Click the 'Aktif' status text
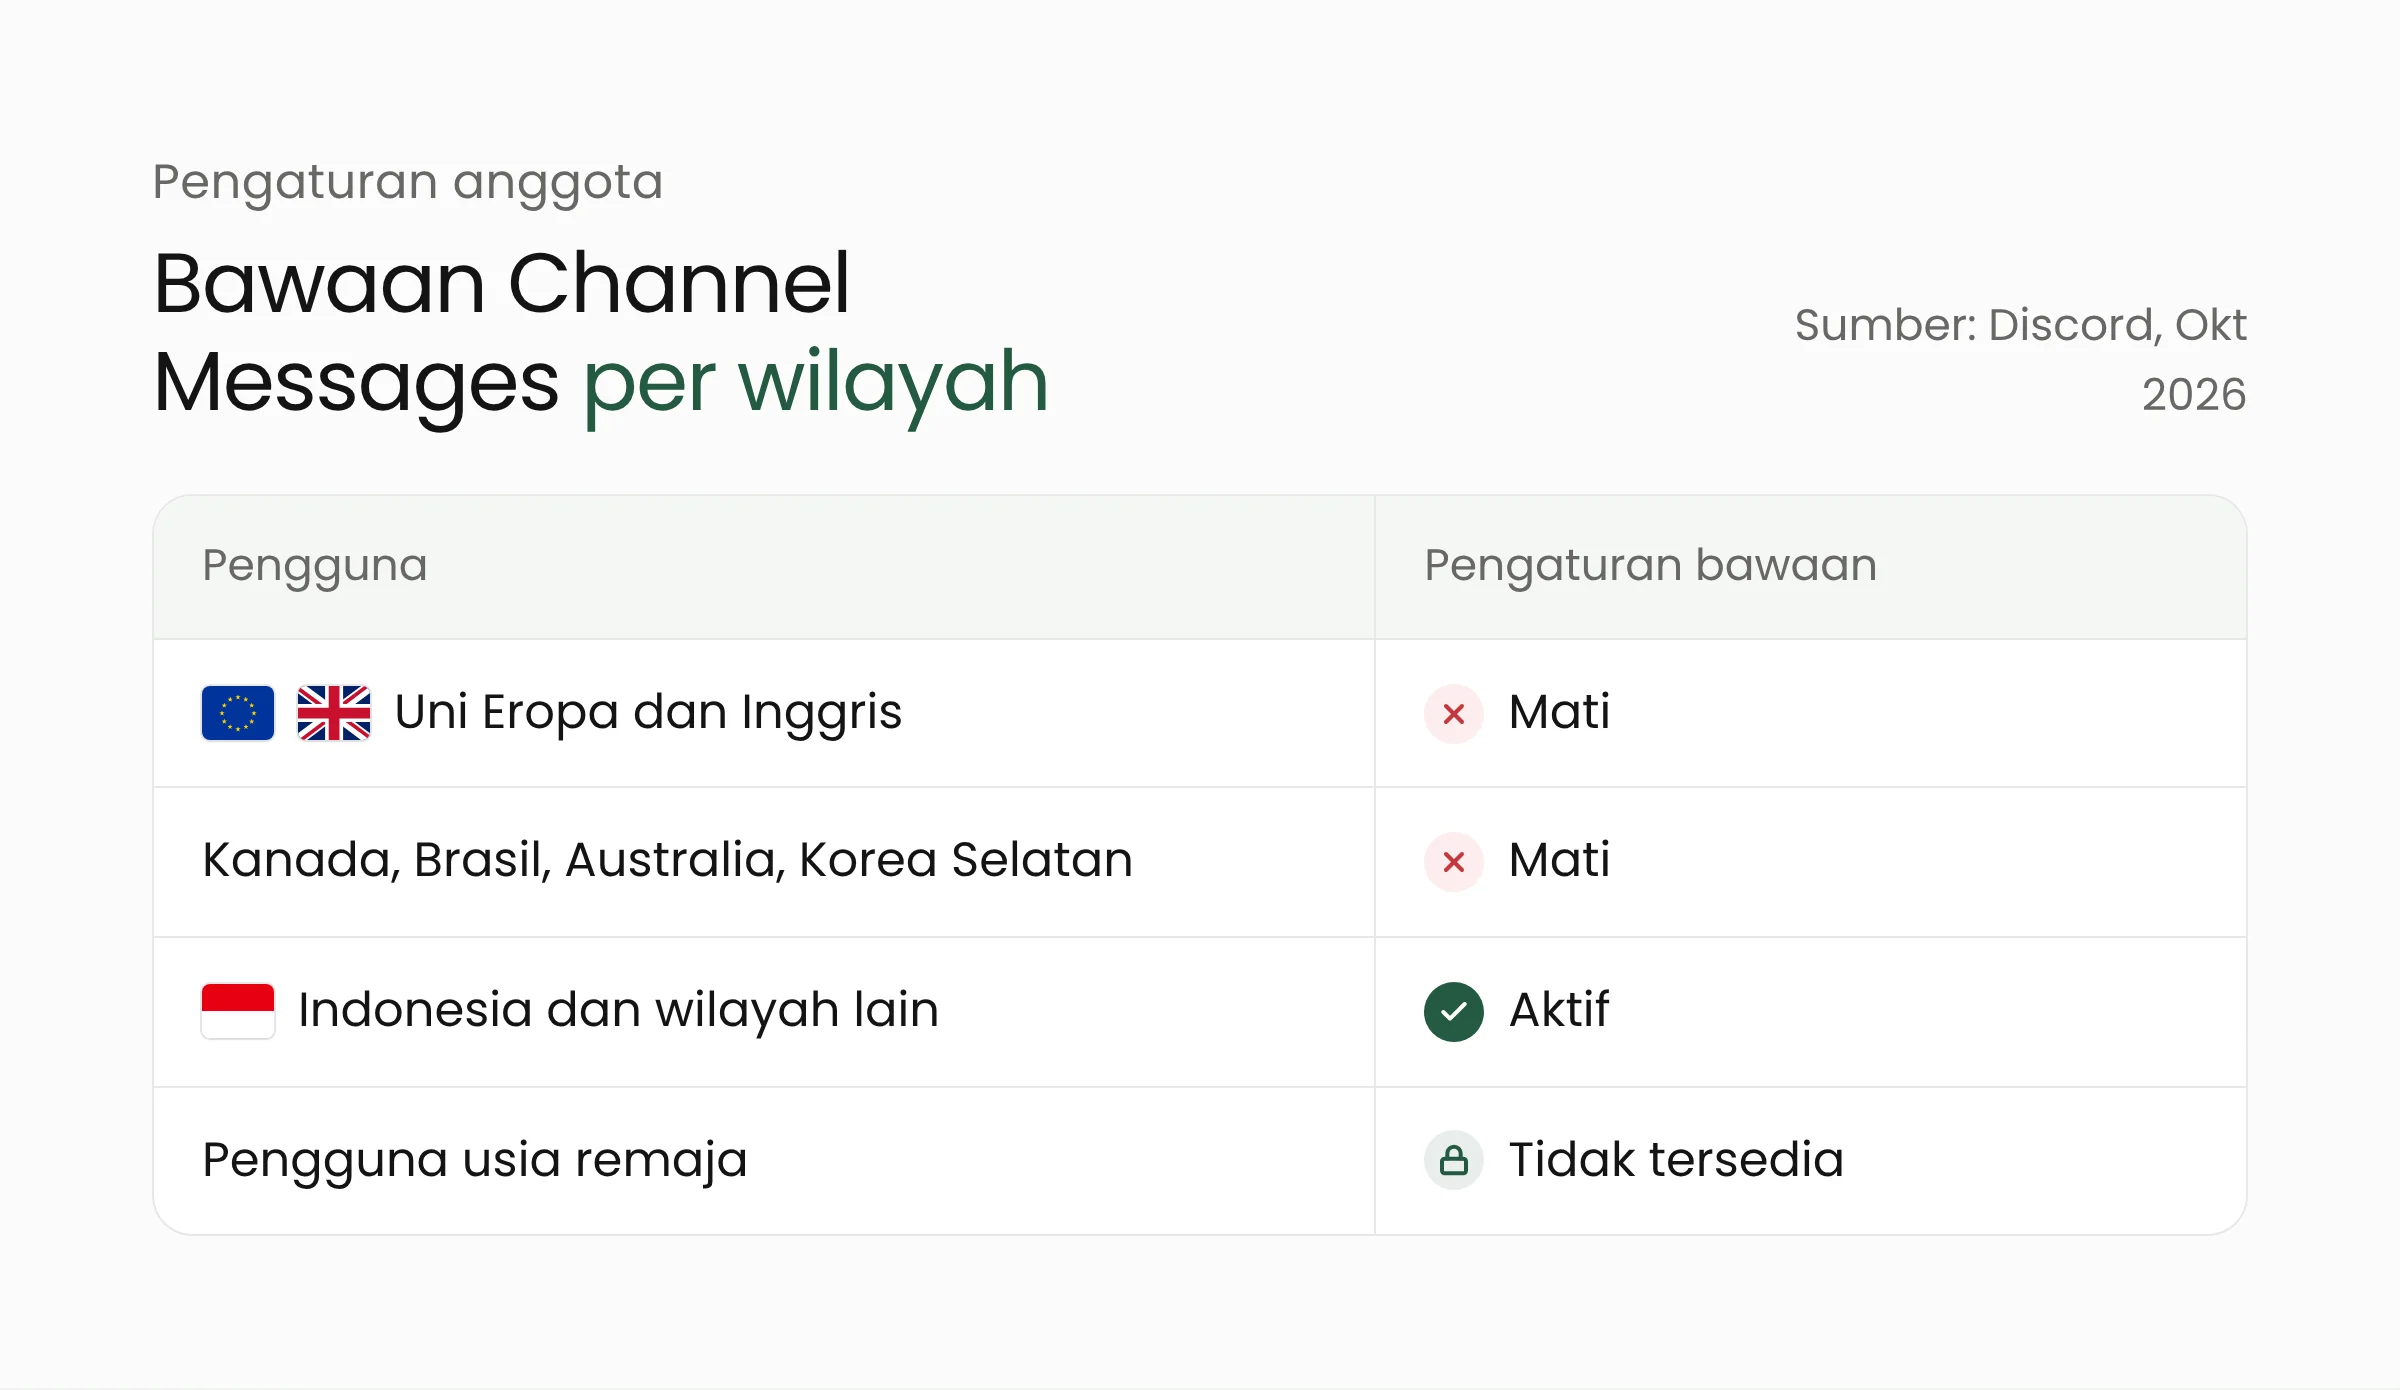 click(1559, 1010)
